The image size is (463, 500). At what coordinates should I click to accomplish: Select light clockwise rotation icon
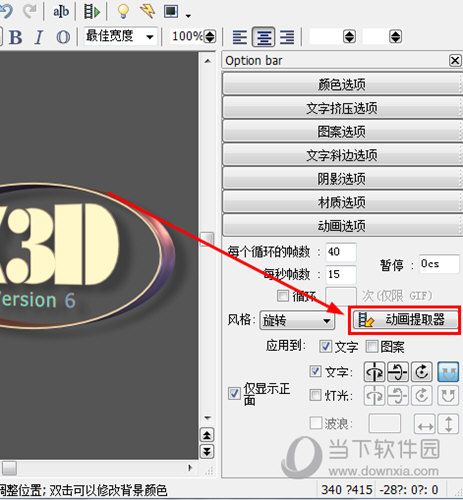point(422,396)
